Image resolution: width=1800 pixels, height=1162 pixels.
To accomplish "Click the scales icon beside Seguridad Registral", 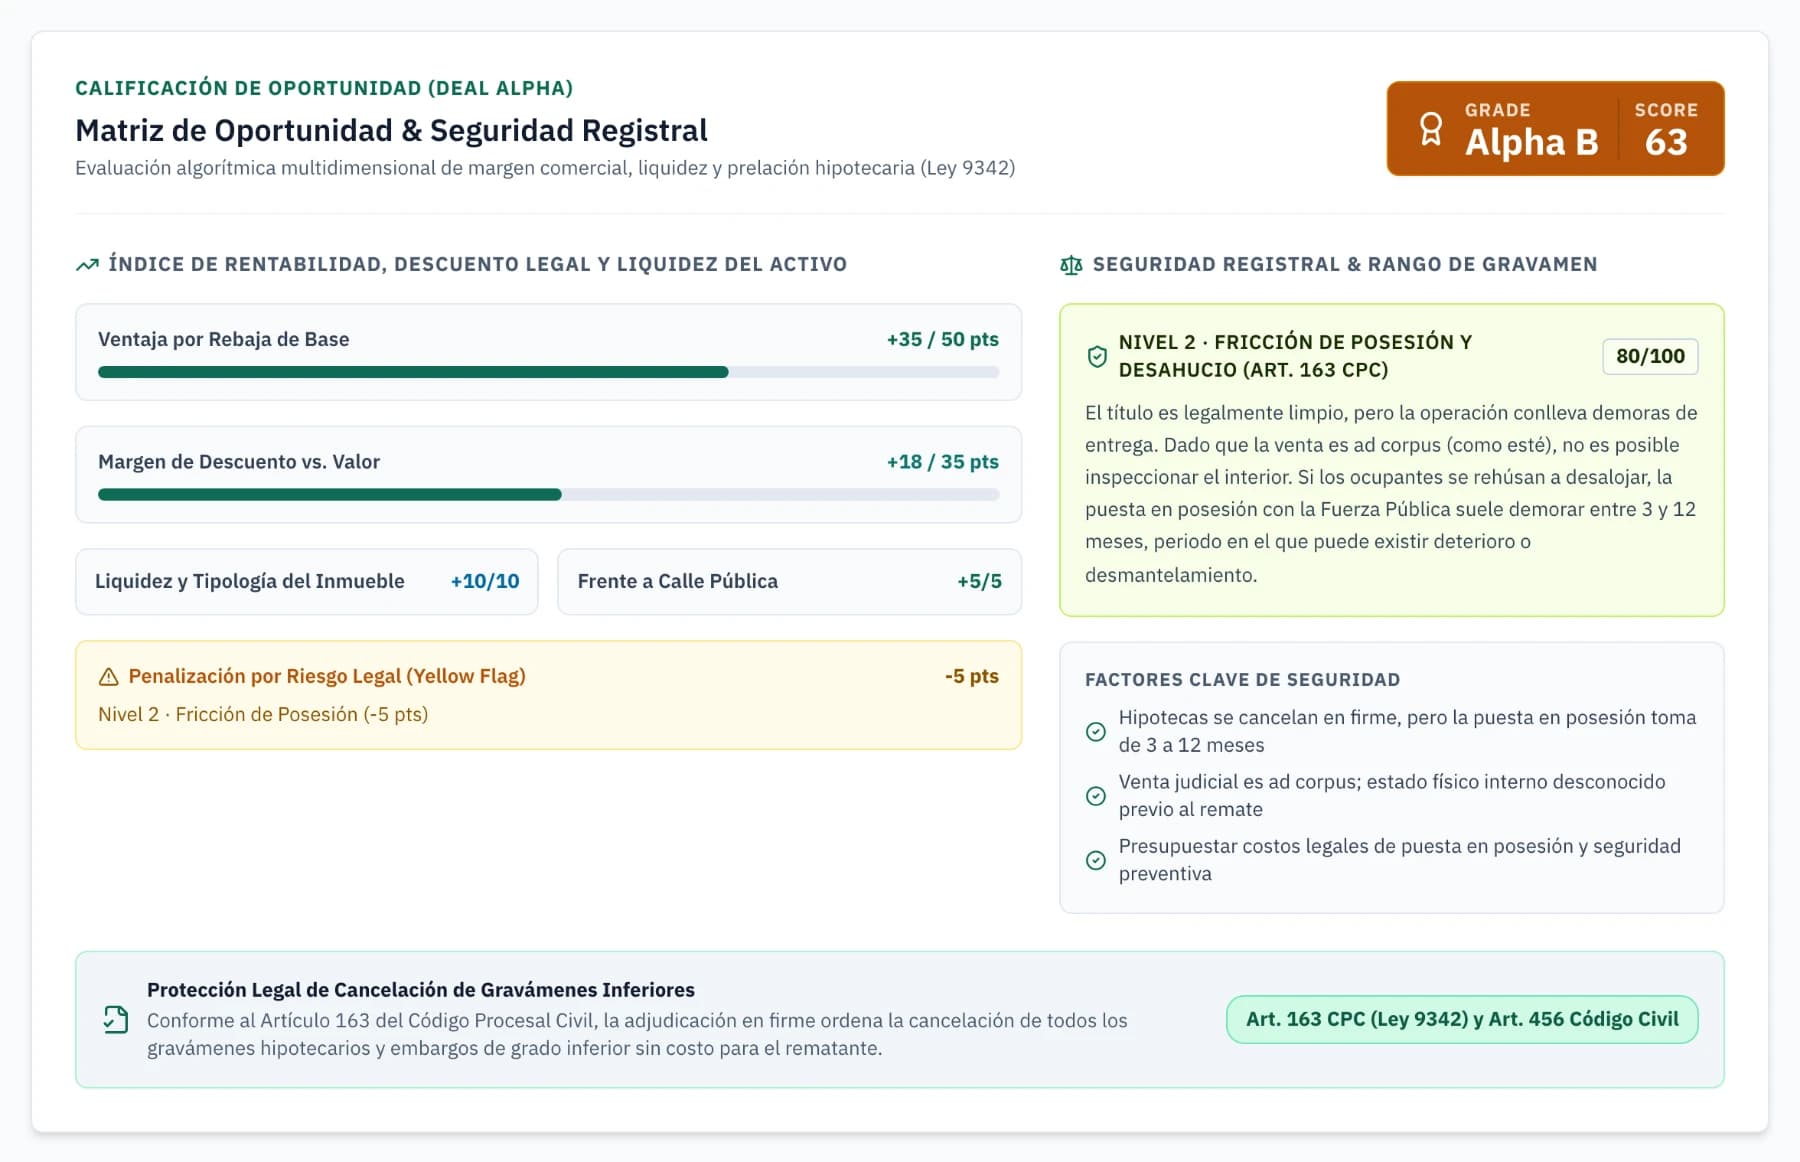I will [x=1071, y=265].
